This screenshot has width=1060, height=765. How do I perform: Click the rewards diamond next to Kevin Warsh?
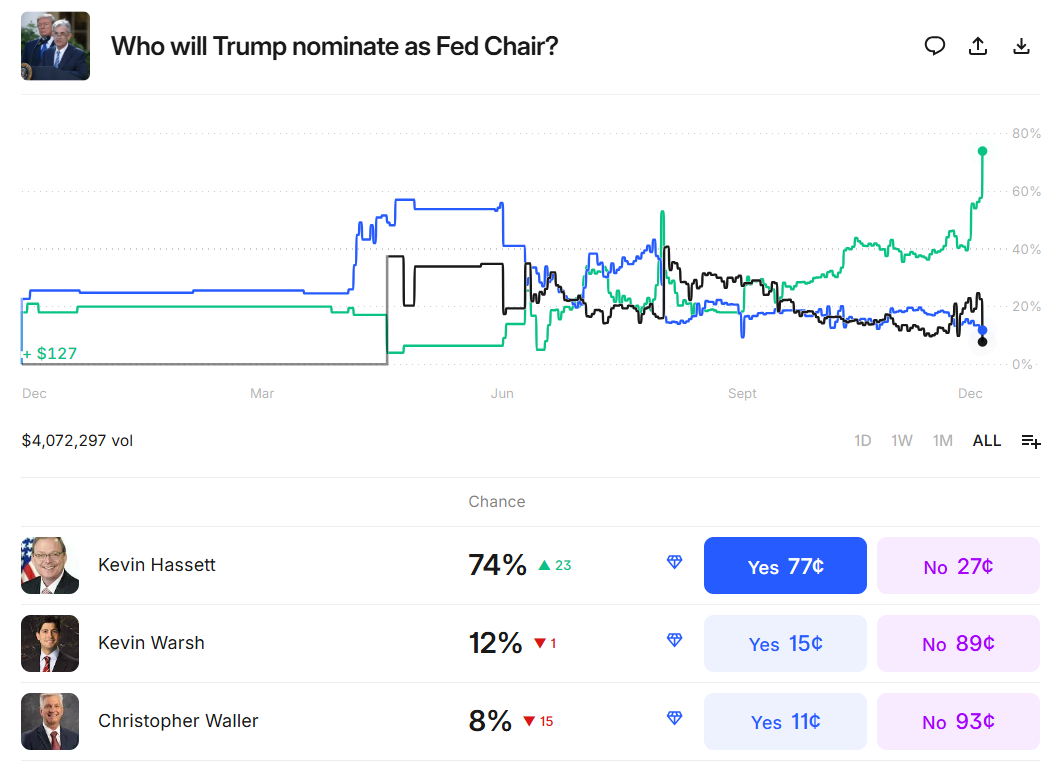coord(675,643)
